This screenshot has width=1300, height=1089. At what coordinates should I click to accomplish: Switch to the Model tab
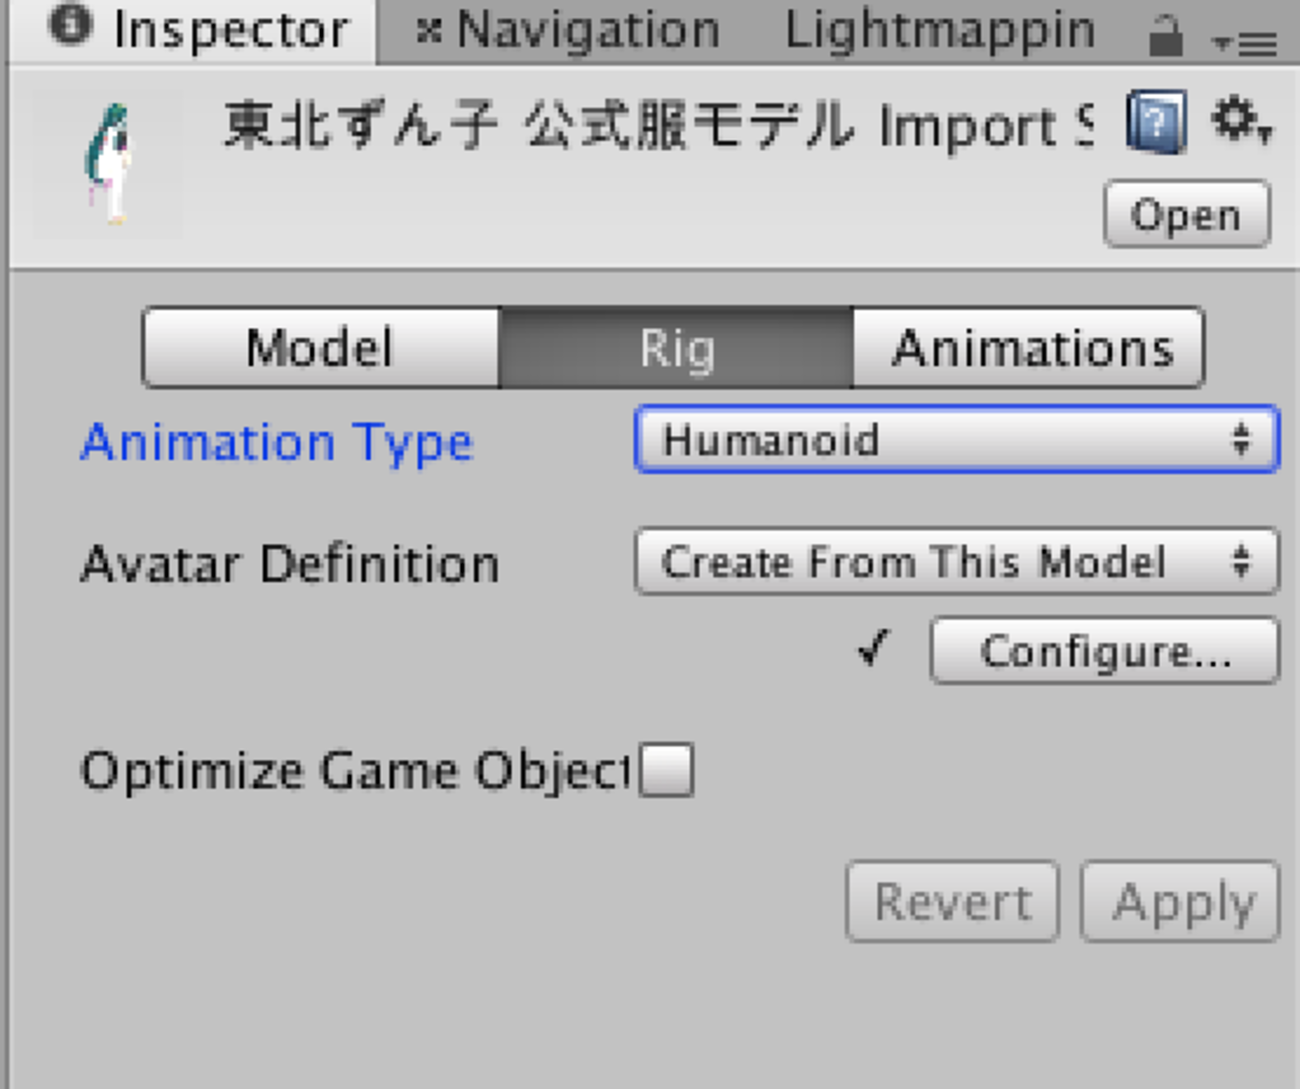[320, 348]
